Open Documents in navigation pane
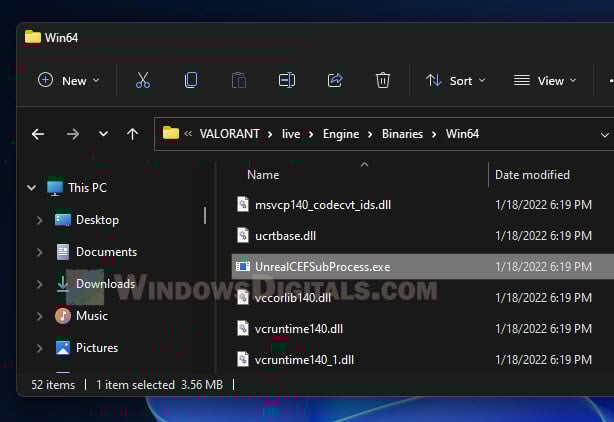Image resolution: width=614 pixels, height=422 pixels. [107, 252]
